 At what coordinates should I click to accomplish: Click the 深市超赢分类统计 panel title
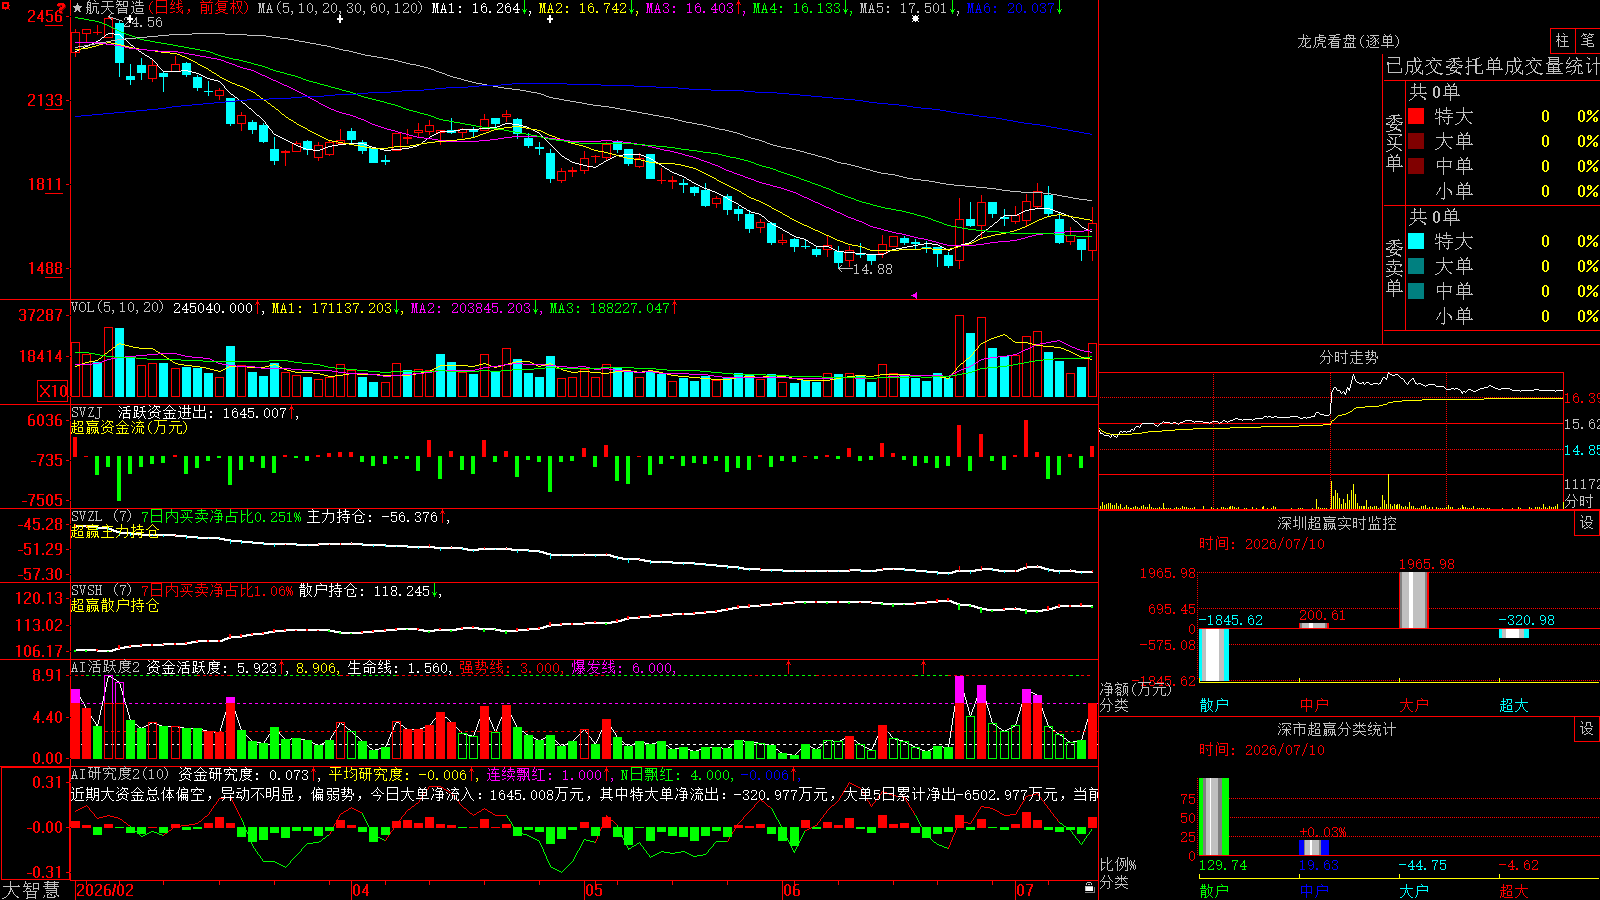click(1337, 730)
